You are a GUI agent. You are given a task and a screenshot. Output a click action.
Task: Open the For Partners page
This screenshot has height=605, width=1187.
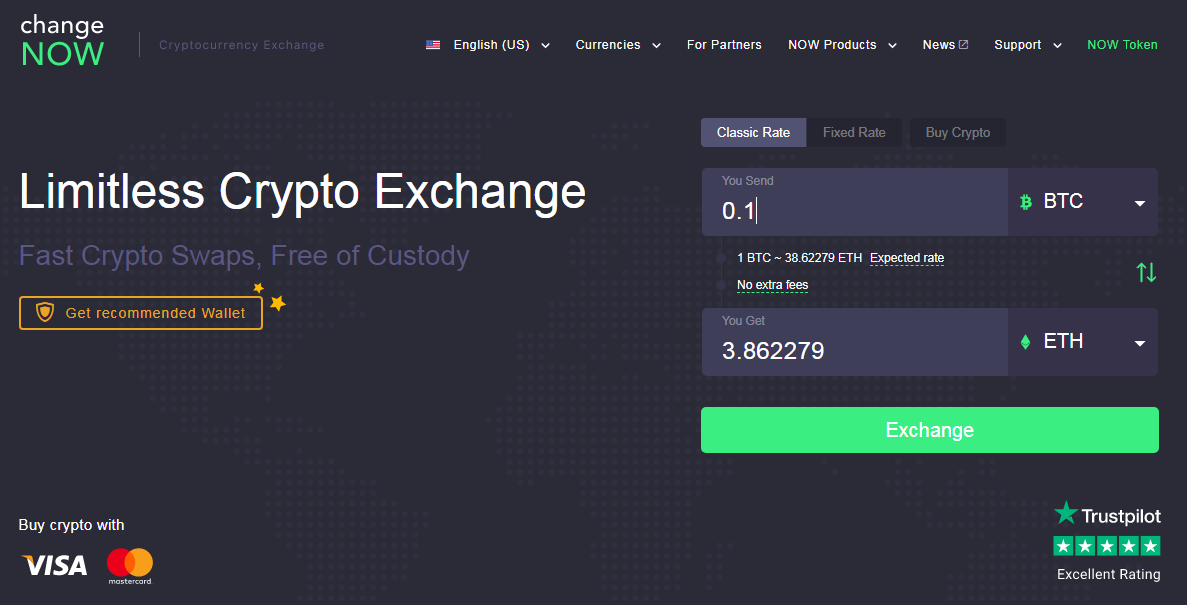point(724,45)
